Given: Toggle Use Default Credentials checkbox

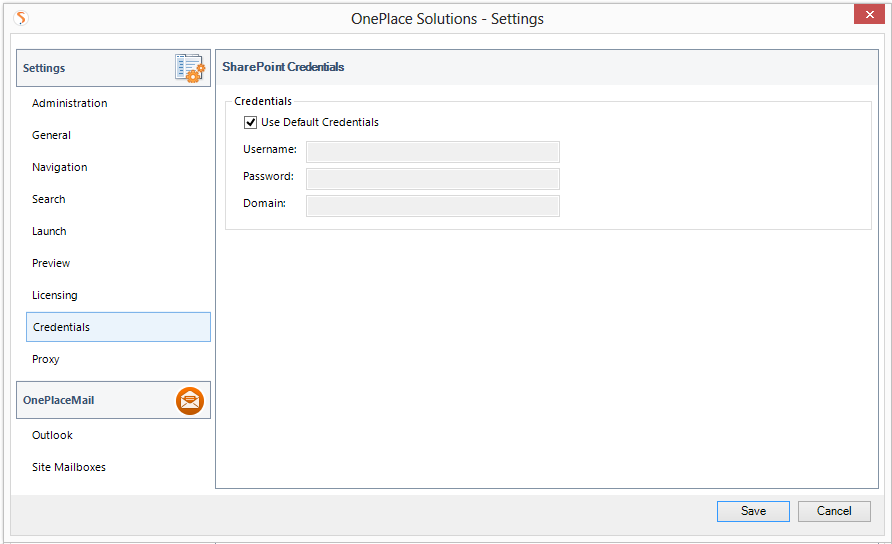Looking at the screenshot, I should pyautogui.click(x=251, y=123).
